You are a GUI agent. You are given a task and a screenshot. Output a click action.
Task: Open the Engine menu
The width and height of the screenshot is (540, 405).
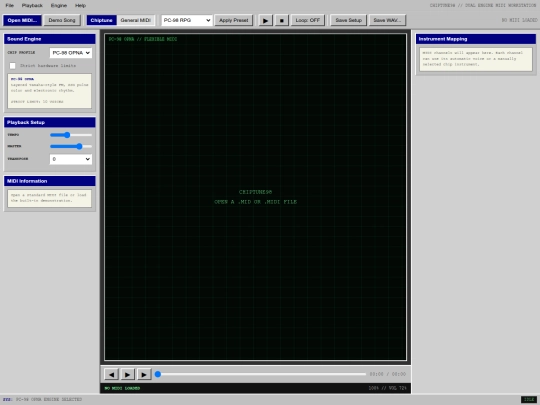point(59,6)
